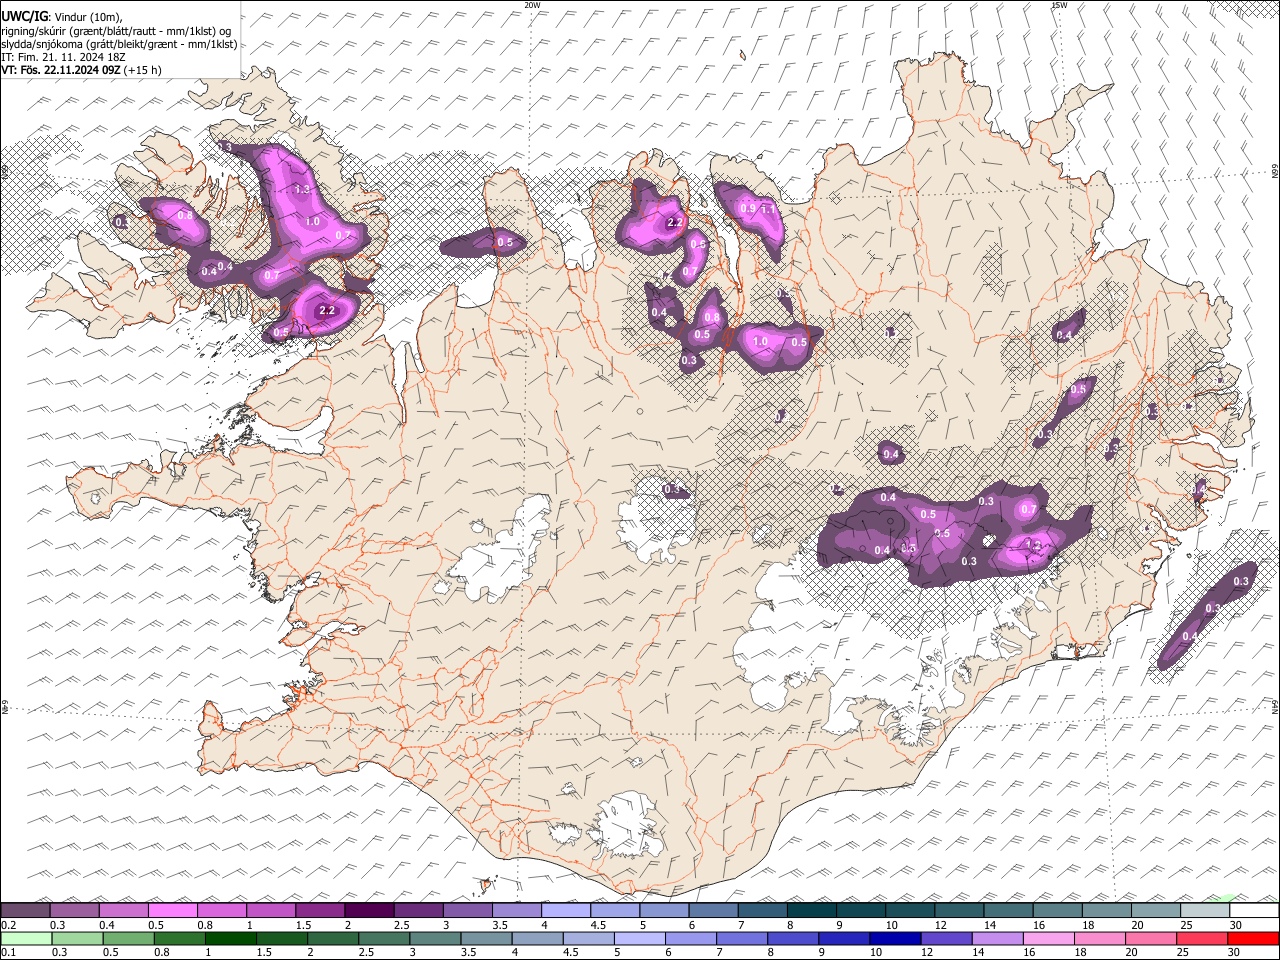The height and width of the screenshot is (960, 1280).
Task: Select the light pink swatch at 16 on the lower legend
Action: (x=1049, y=938)
